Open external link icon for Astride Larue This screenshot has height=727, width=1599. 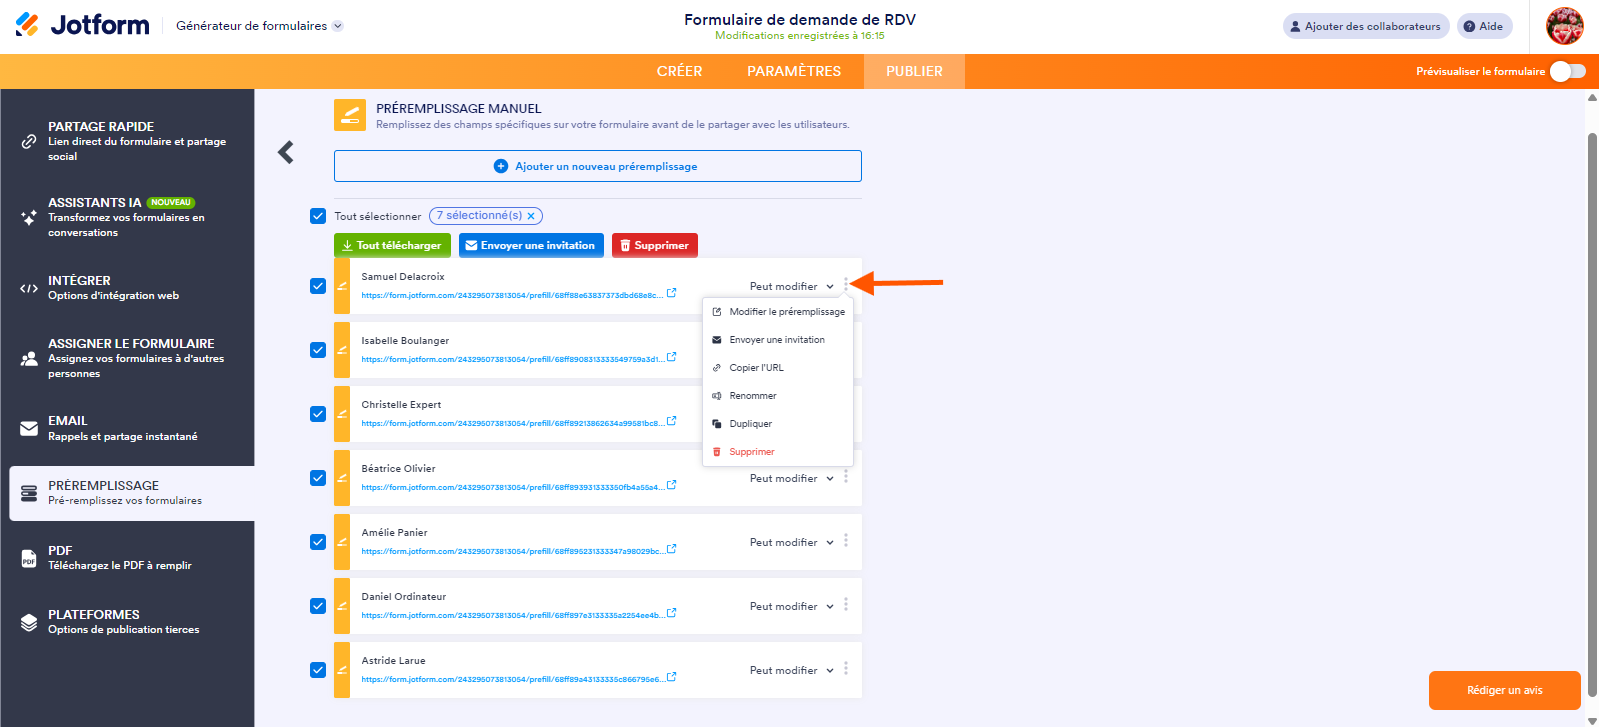672,677
